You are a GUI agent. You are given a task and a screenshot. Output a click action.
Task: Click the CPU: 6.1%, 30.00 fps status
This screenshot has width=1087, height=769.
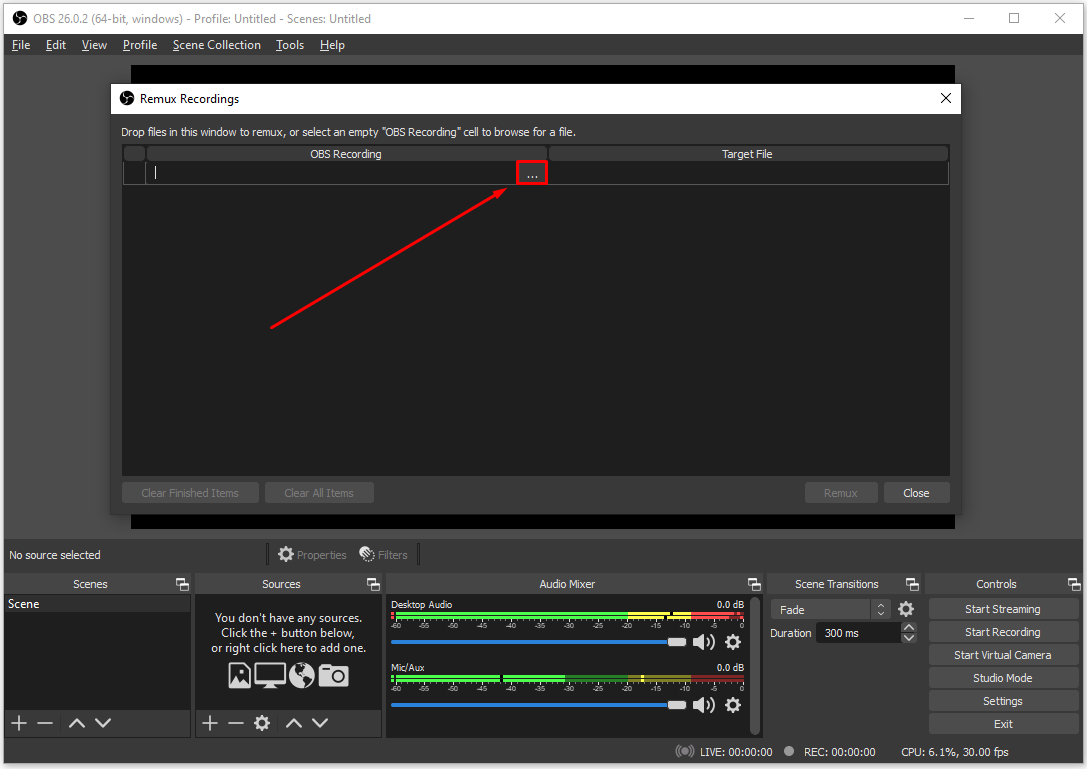pos(955,752)
